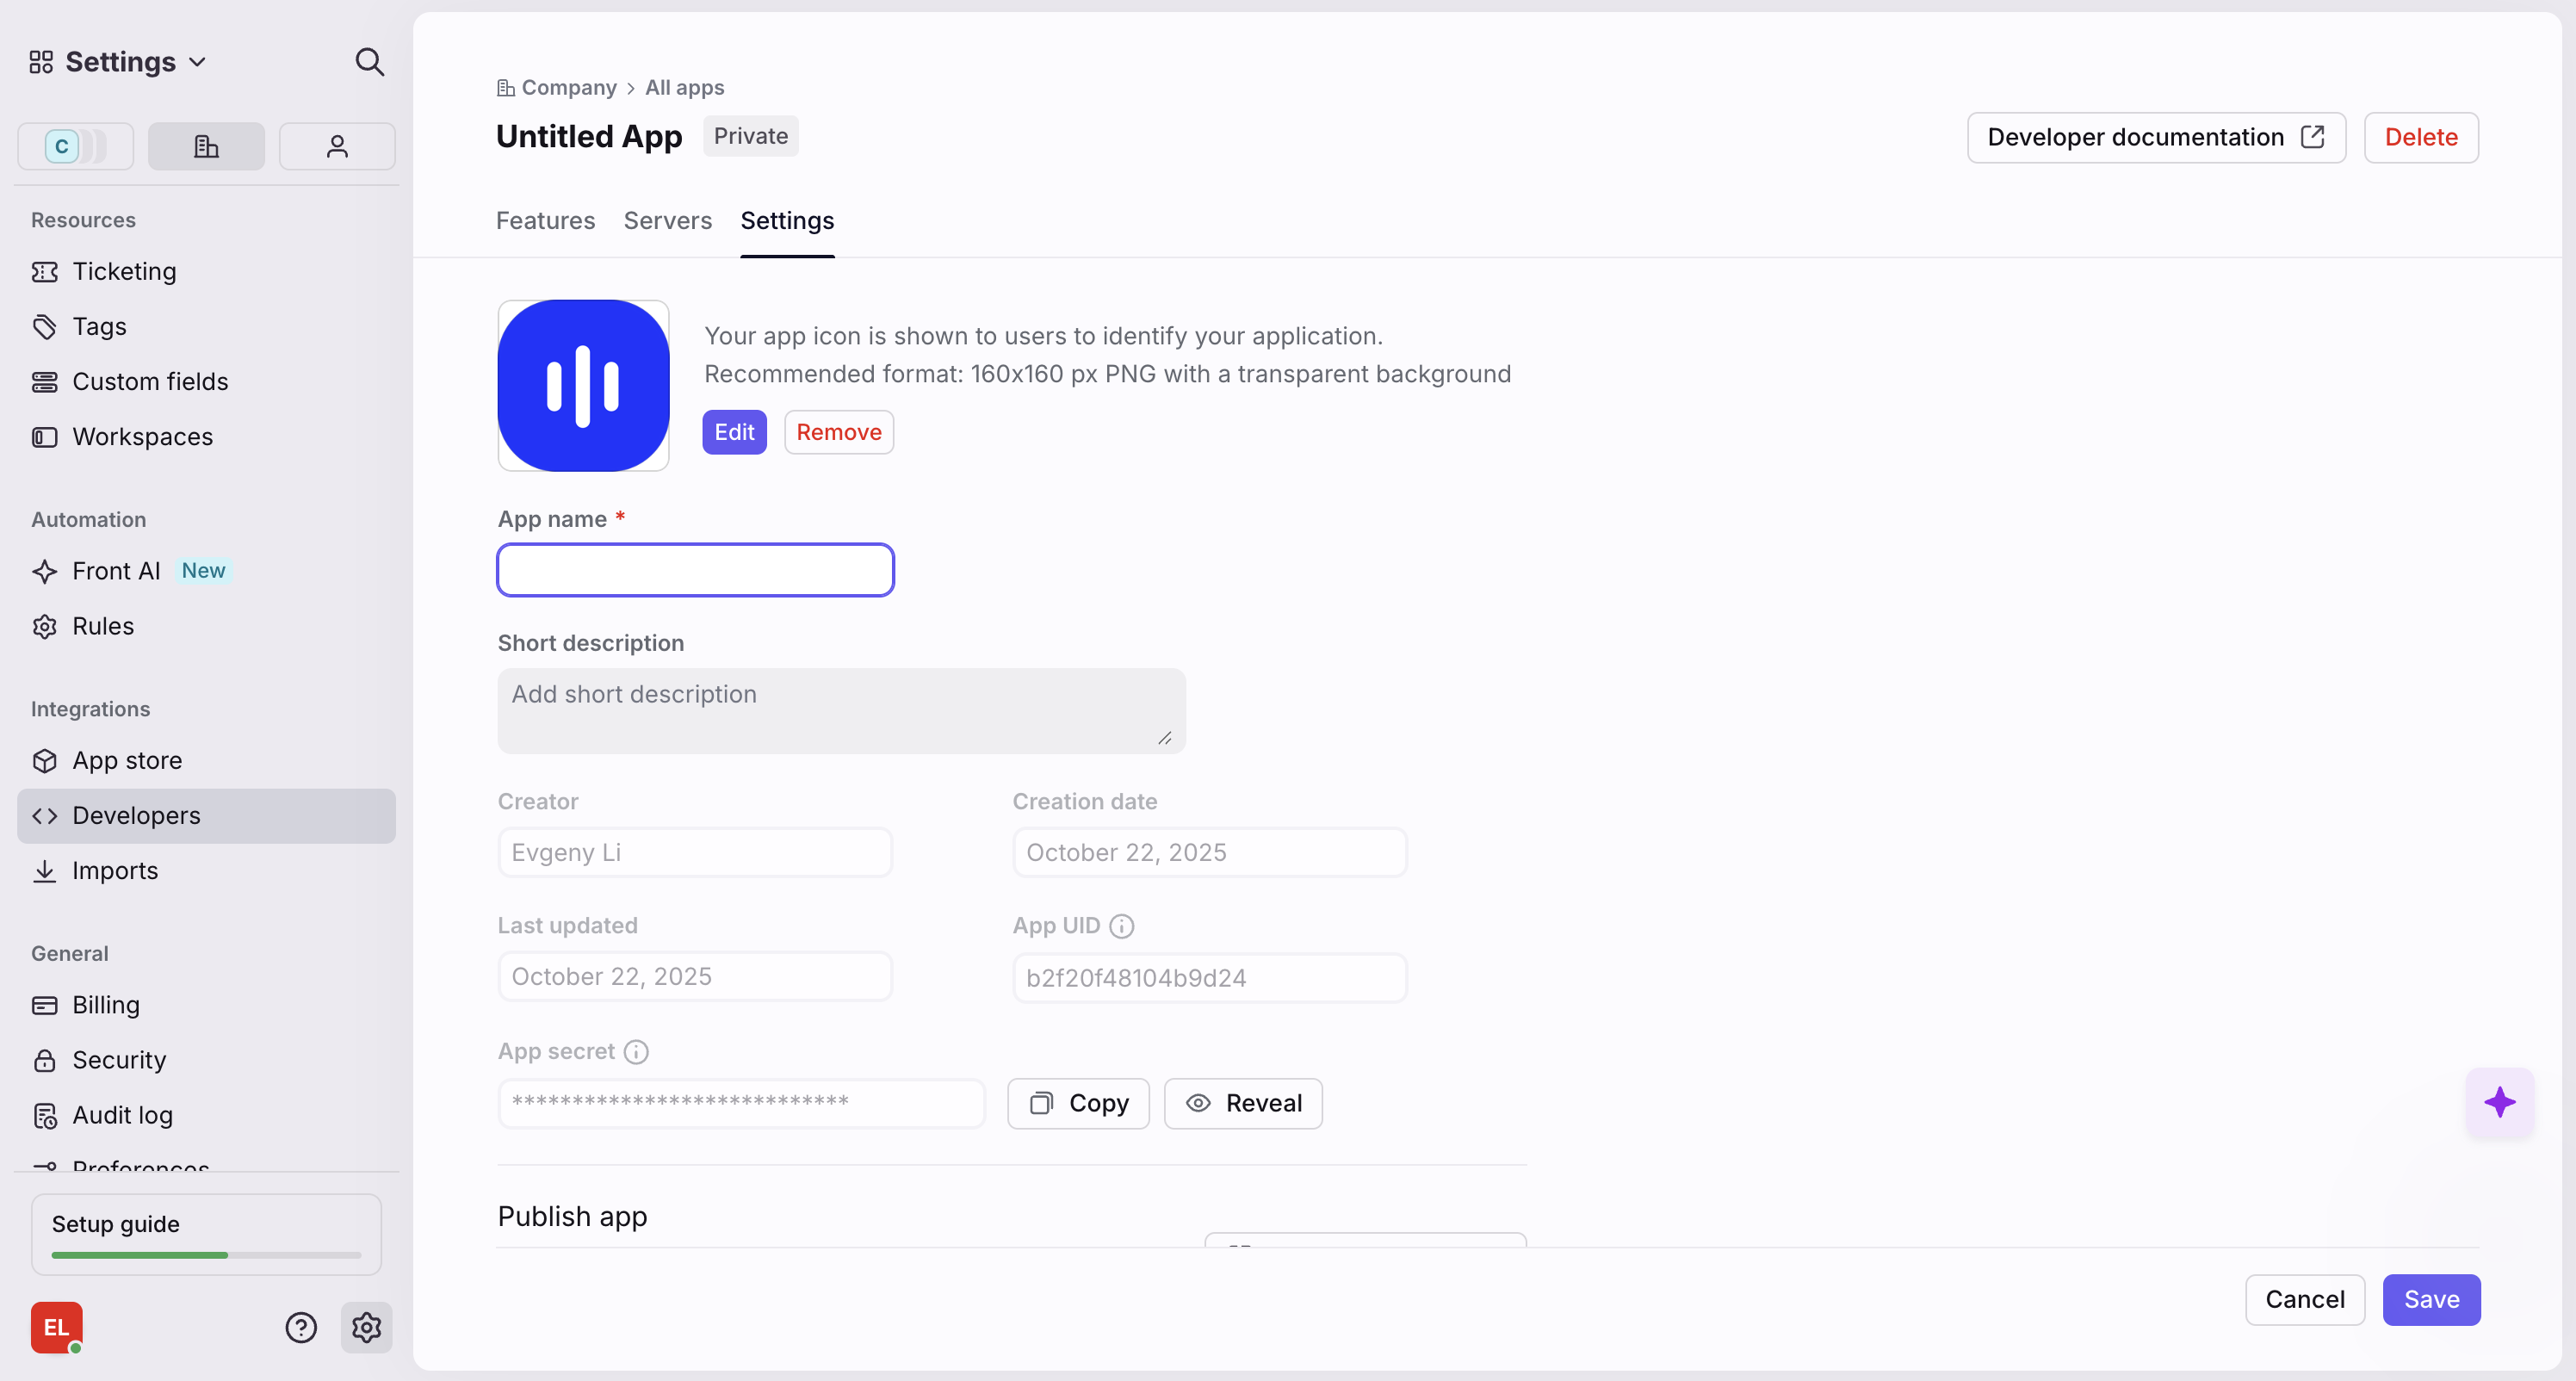Switch to the Features tab

coord(545,221)
